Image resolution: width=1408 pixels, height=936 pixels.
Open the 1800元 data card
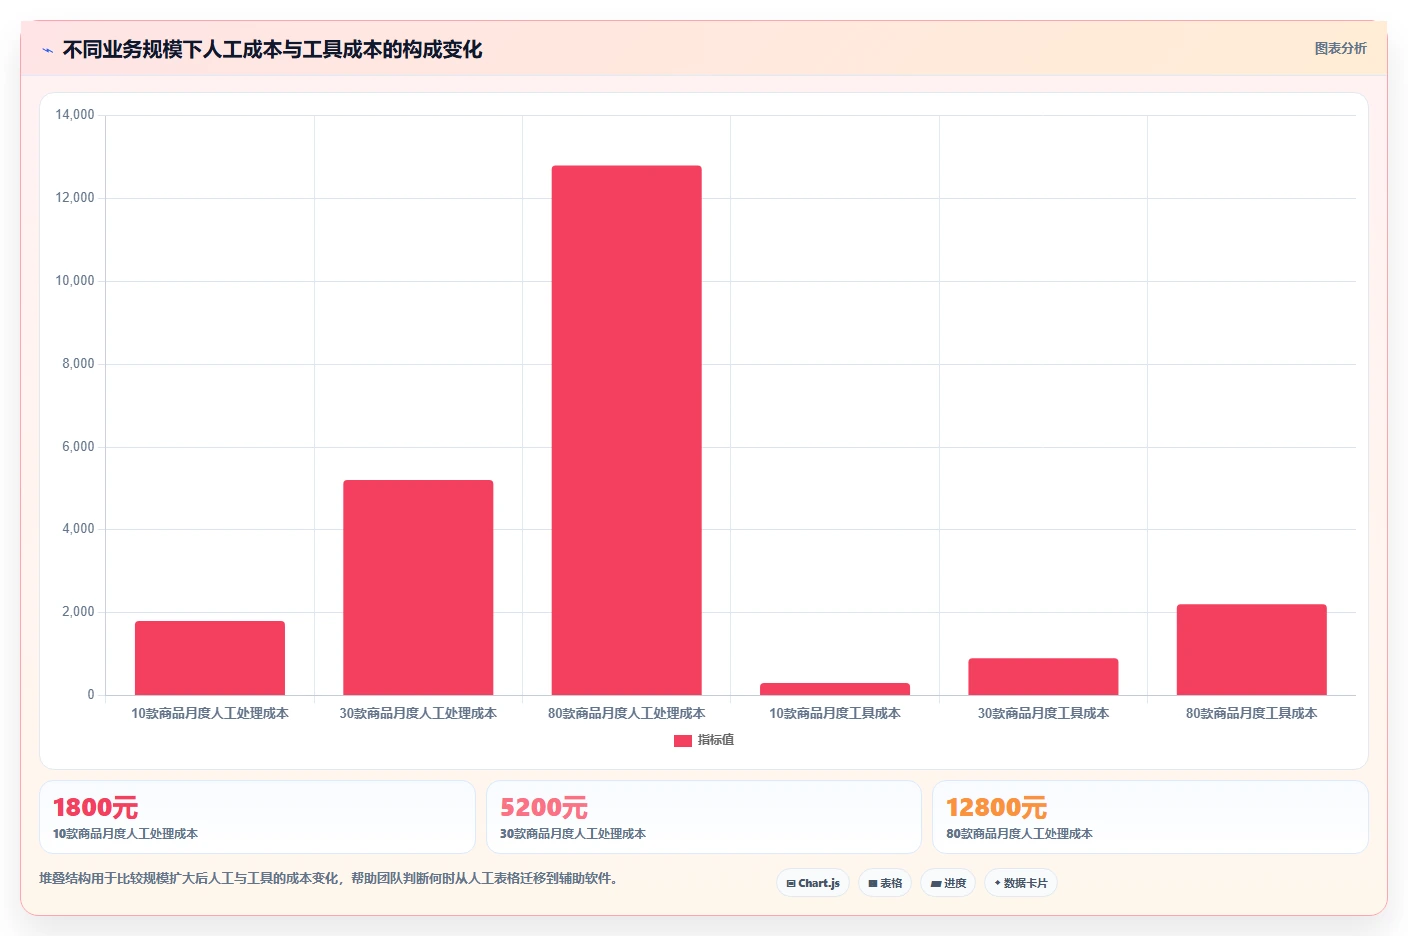(x=257, y=817)
